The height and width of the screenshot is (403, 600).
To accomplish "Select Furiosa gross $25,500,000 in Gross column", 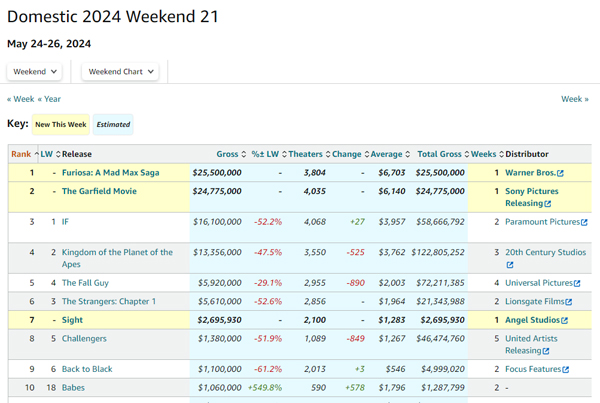I will pos(217,173).
